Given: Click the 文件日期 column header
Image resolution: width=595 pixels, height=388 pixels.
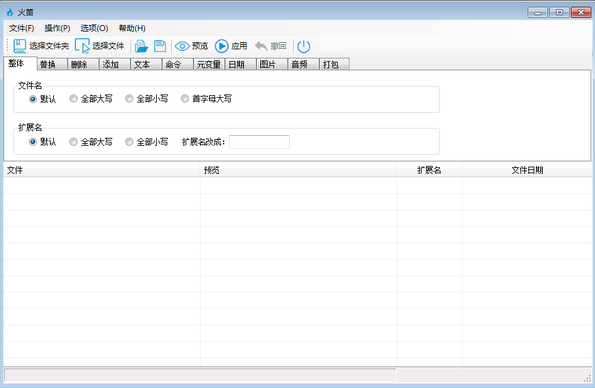Looking at the screenshot, I should (527, 170).
